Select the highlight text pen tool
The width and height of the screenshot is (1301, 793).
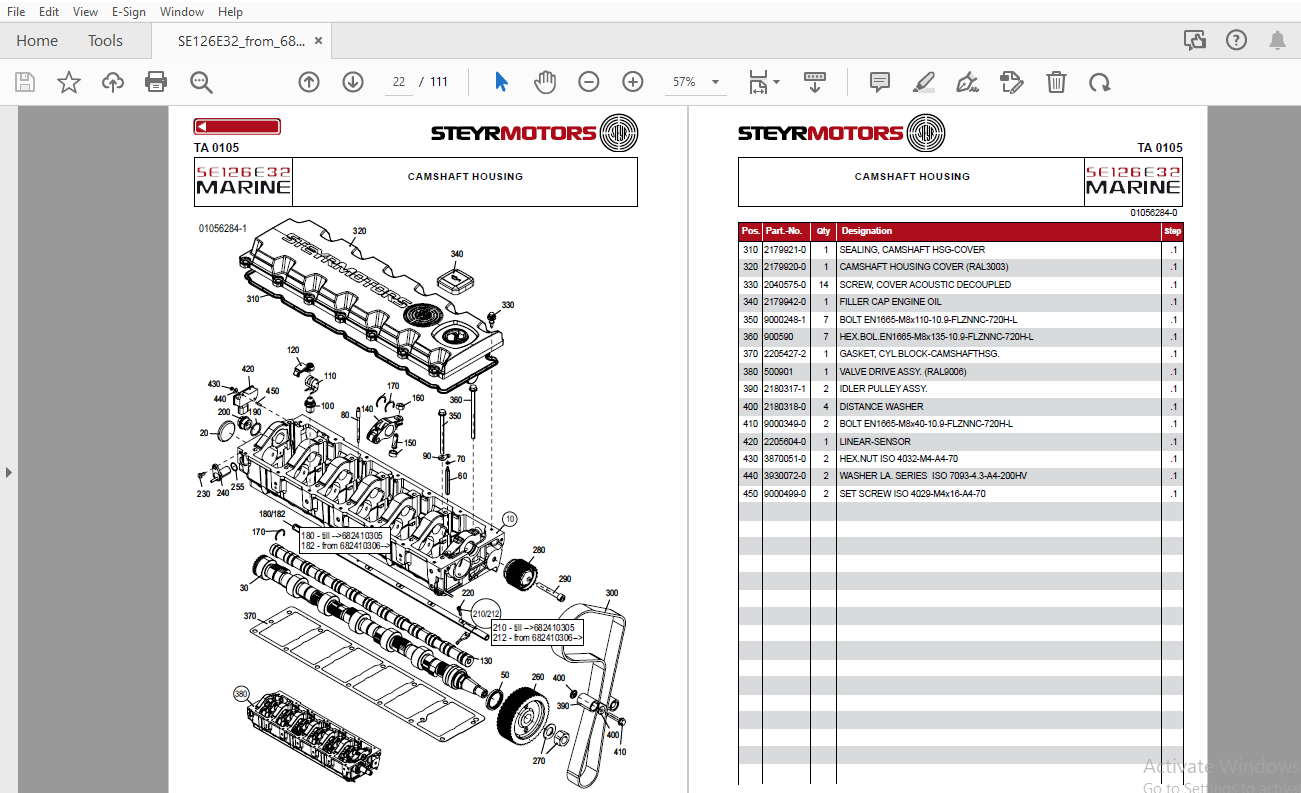coord(923,82)
